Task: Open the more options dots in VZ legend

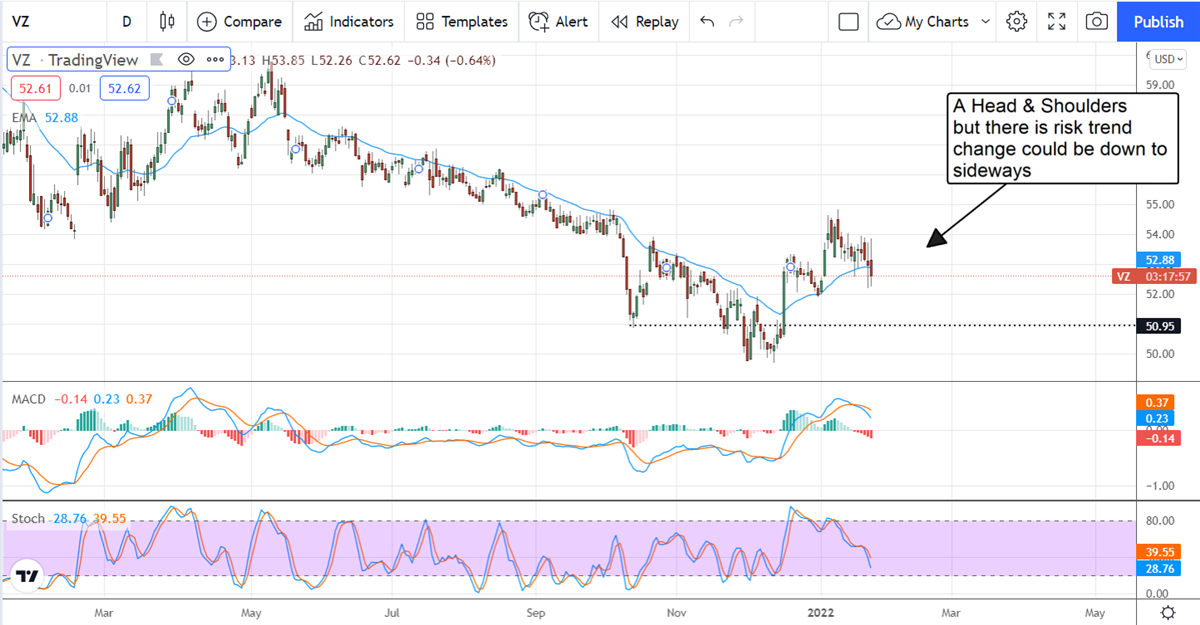Action: (x=215, y=59)
